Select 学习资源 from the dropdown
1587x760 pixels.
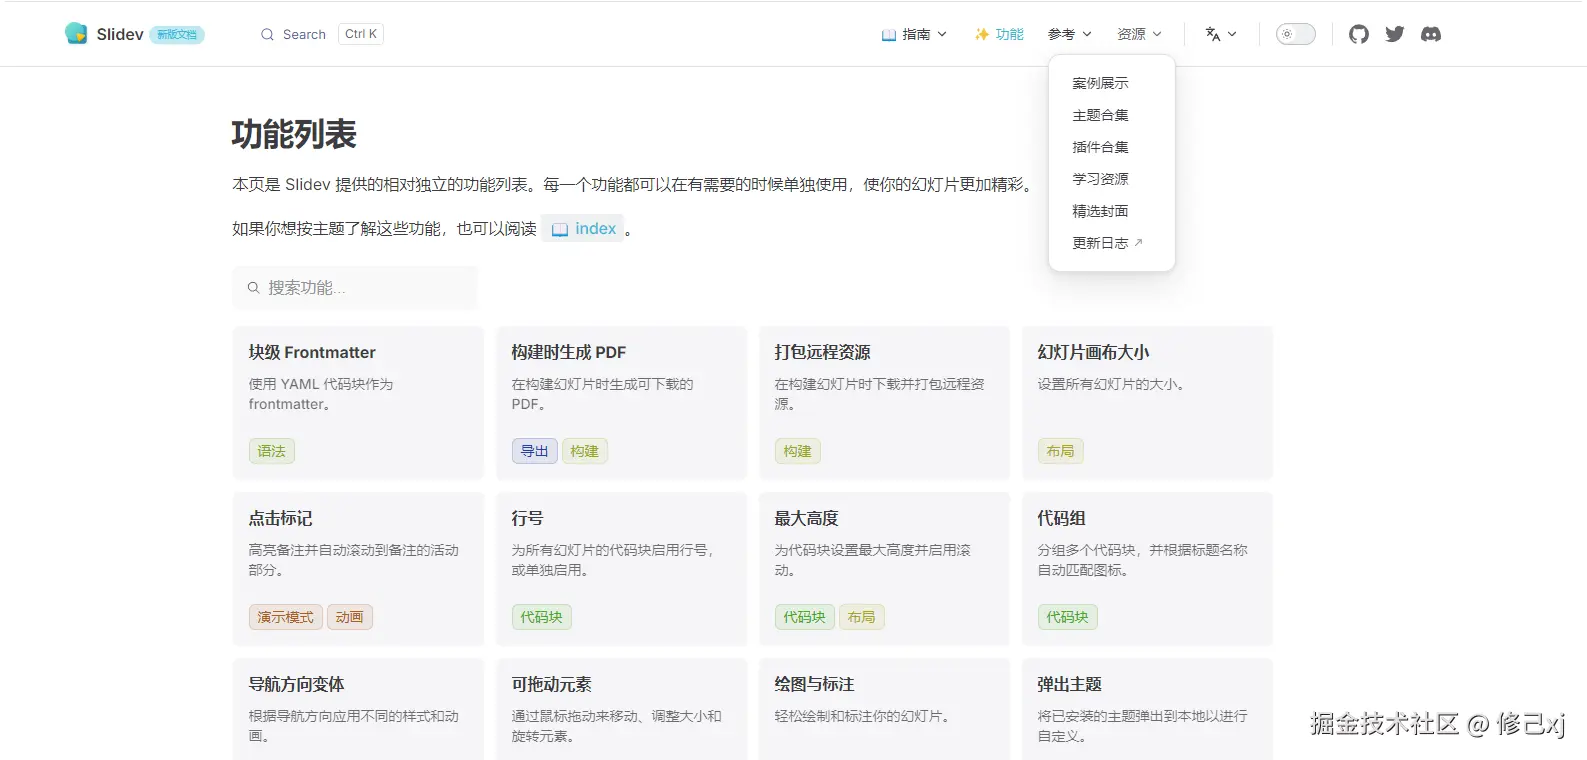click(x=1100, y=179)
